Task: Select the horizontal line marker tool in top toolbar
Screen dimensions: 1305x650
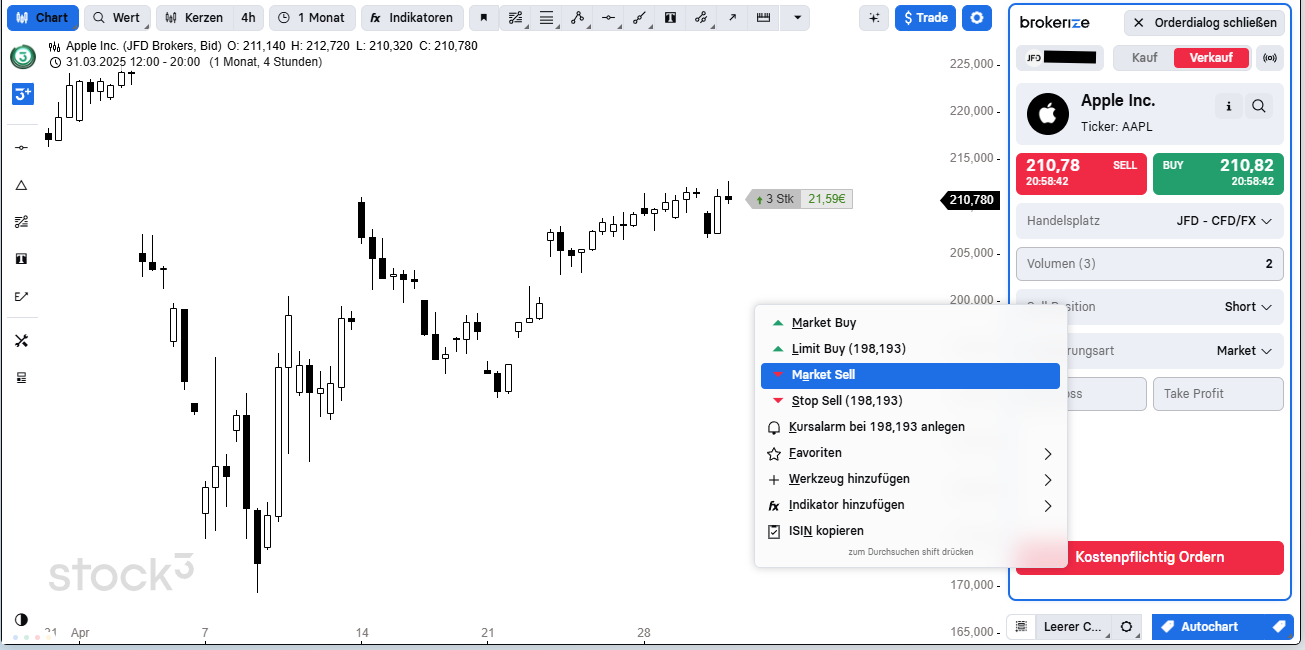Action: pos(608,18)
